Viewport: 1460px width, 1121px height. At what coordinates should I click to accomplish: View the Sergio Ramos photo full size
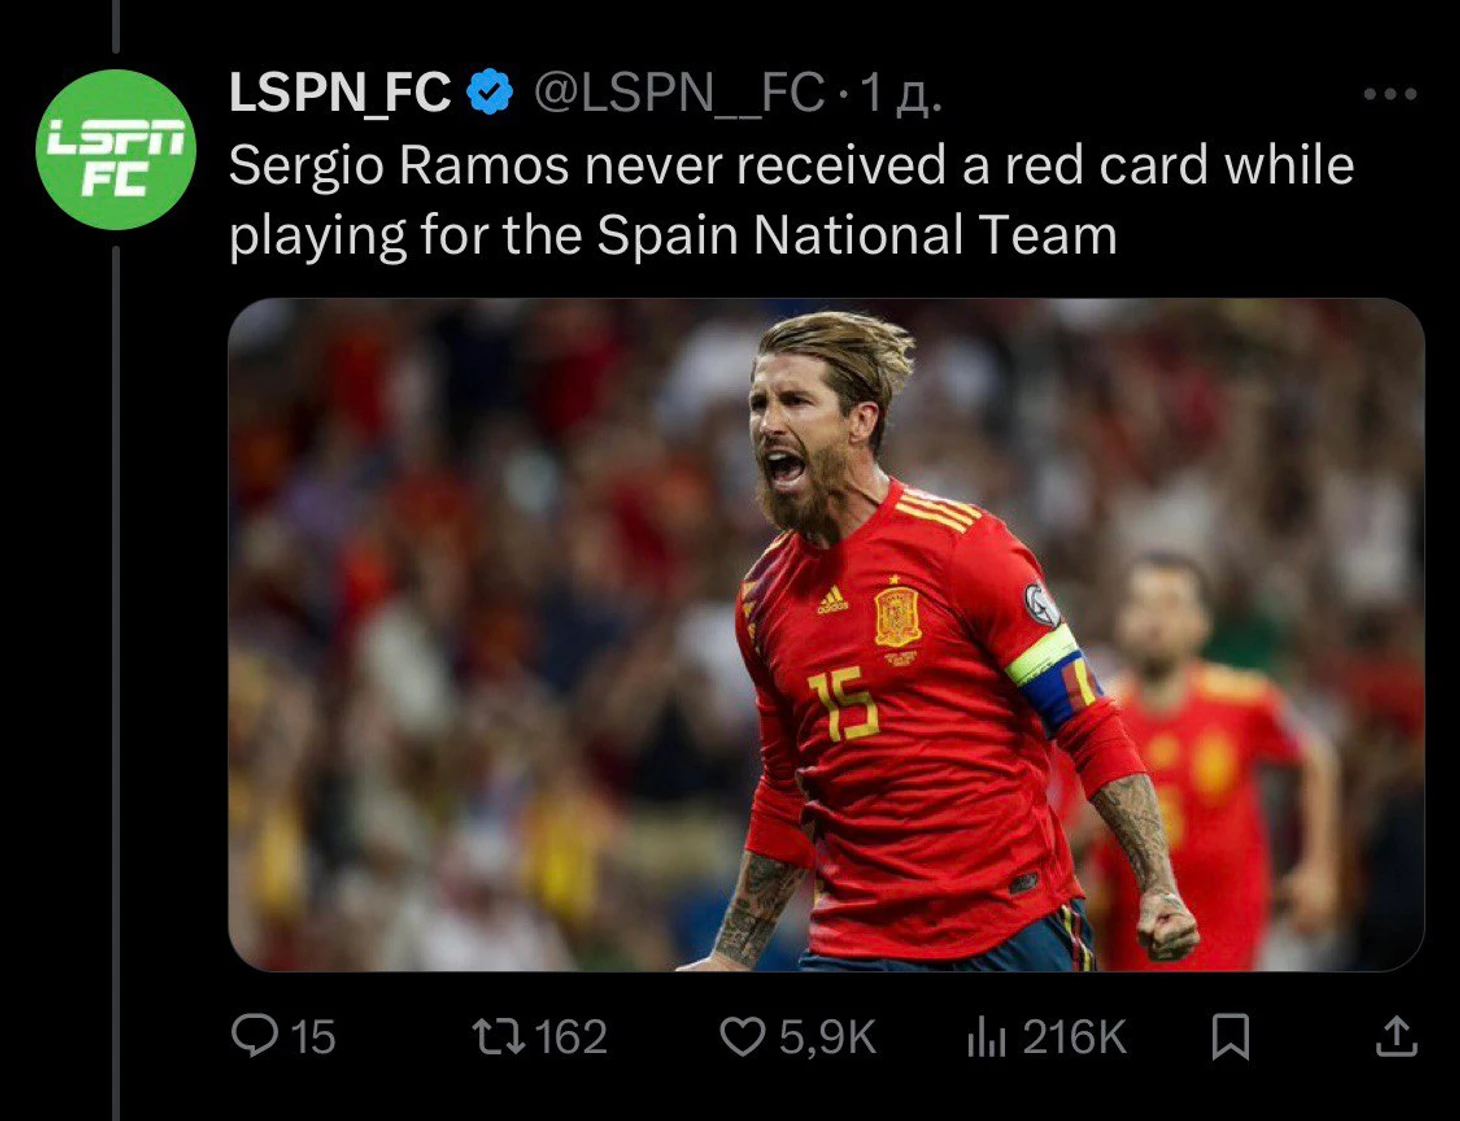(826, 635)
